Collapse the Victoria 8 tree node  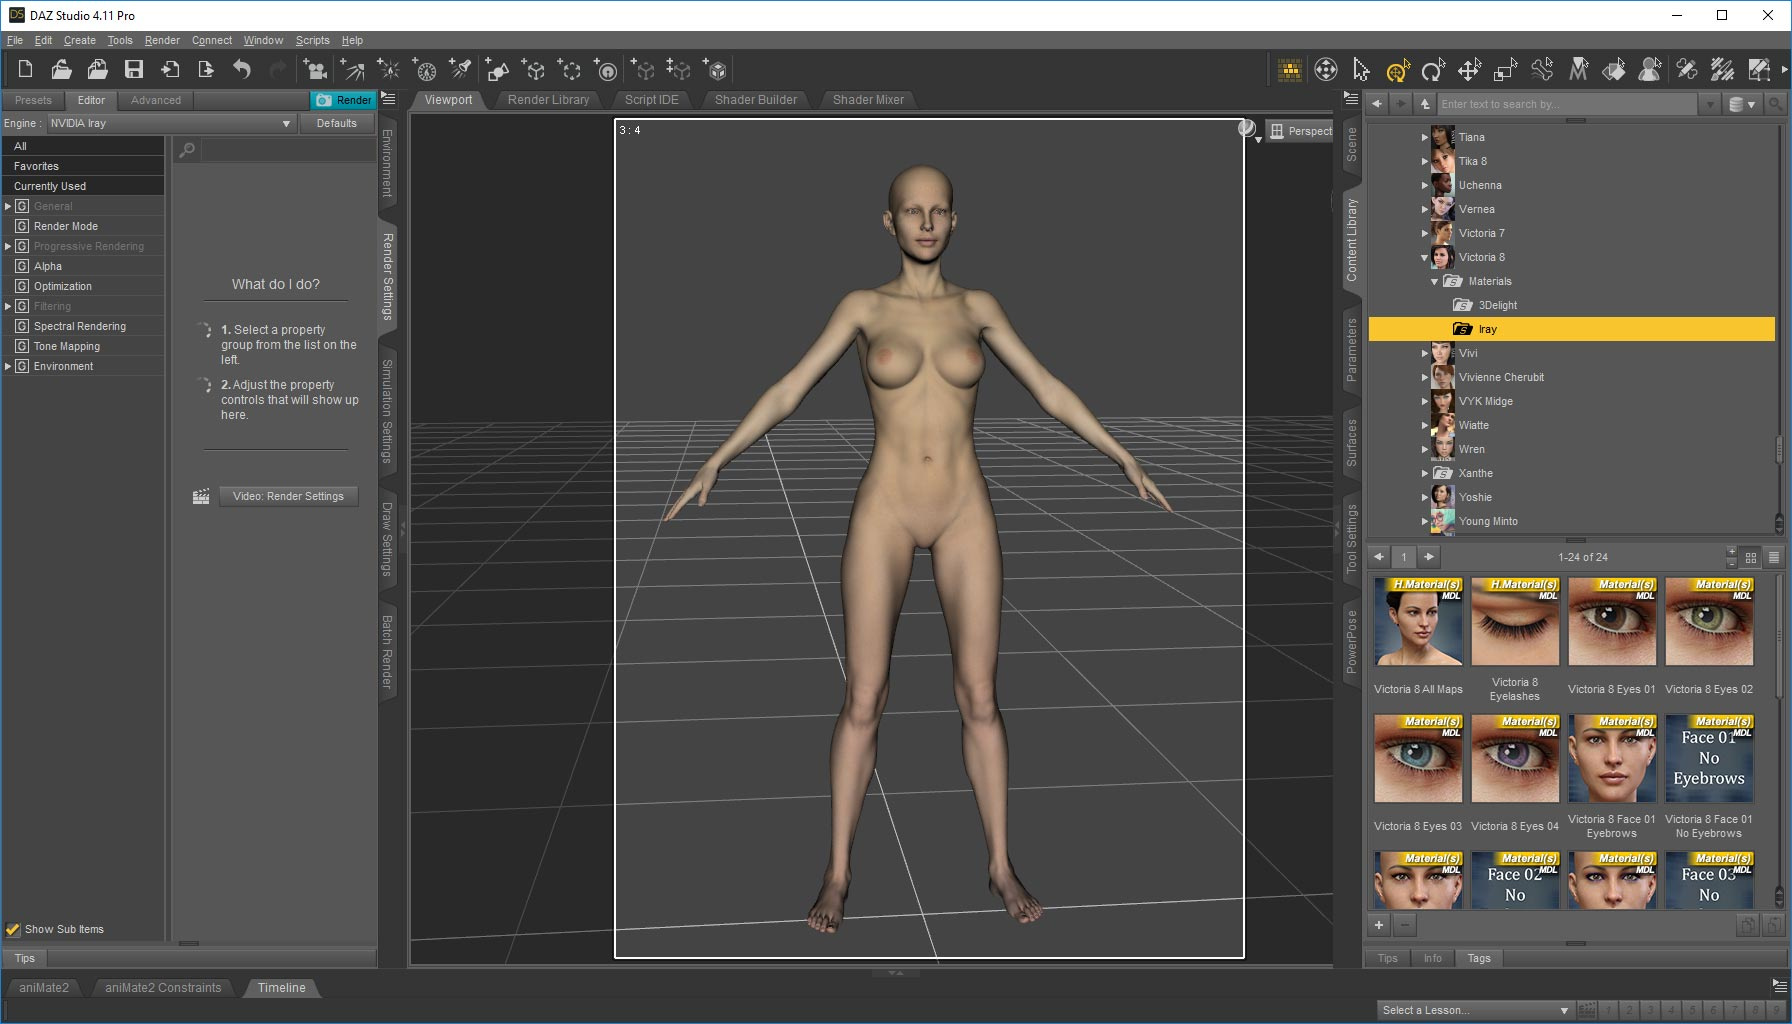point(1425,257)
